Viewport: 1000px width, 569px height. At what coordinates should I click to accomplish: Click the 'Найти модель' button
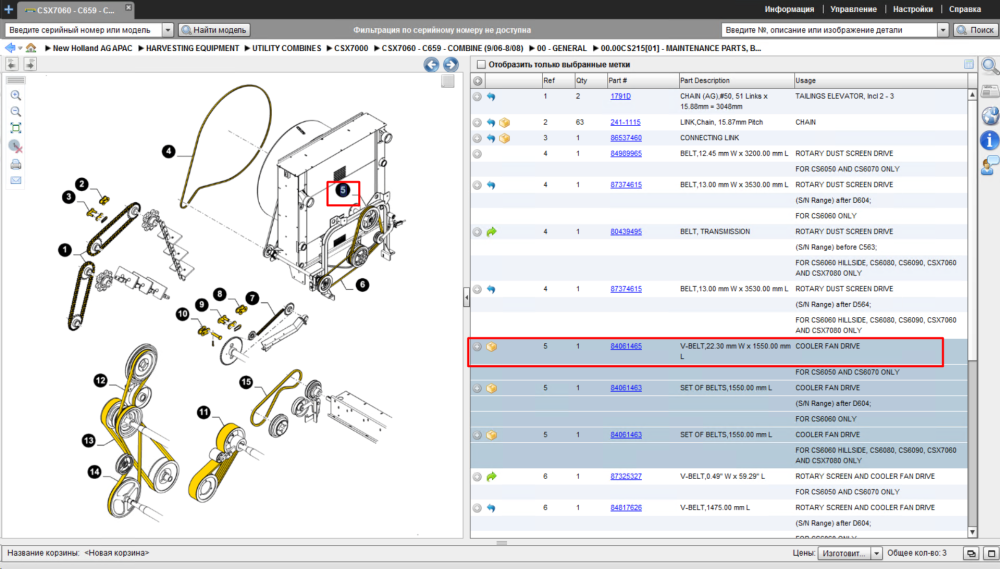tap(214, 30)
